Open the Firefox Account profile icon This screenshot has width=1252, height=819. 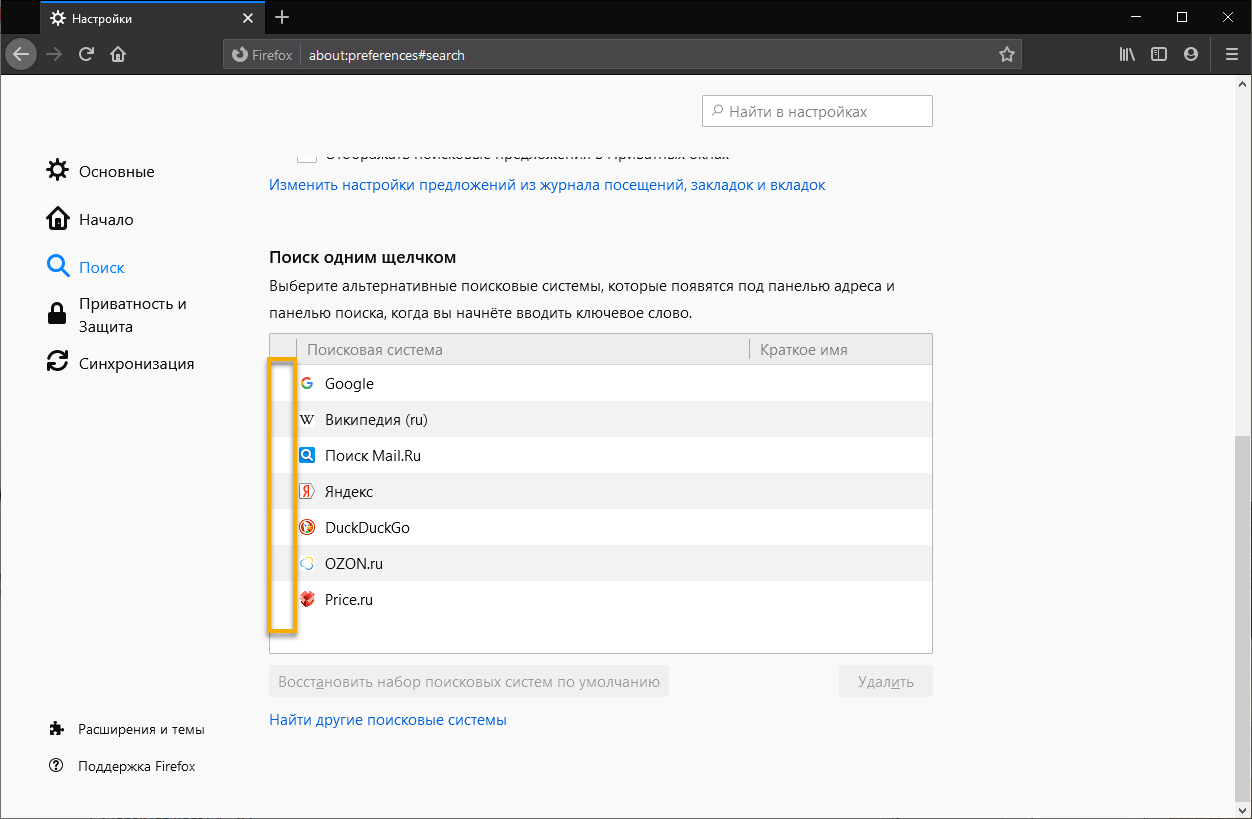click(x=1190, y=54)
